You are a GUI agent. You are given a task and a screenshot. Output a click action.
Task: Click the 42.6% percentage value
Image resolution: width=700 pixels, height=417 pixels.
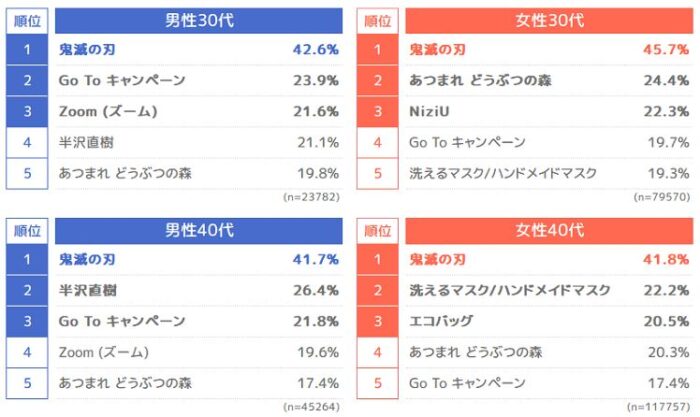coord(315,49)
